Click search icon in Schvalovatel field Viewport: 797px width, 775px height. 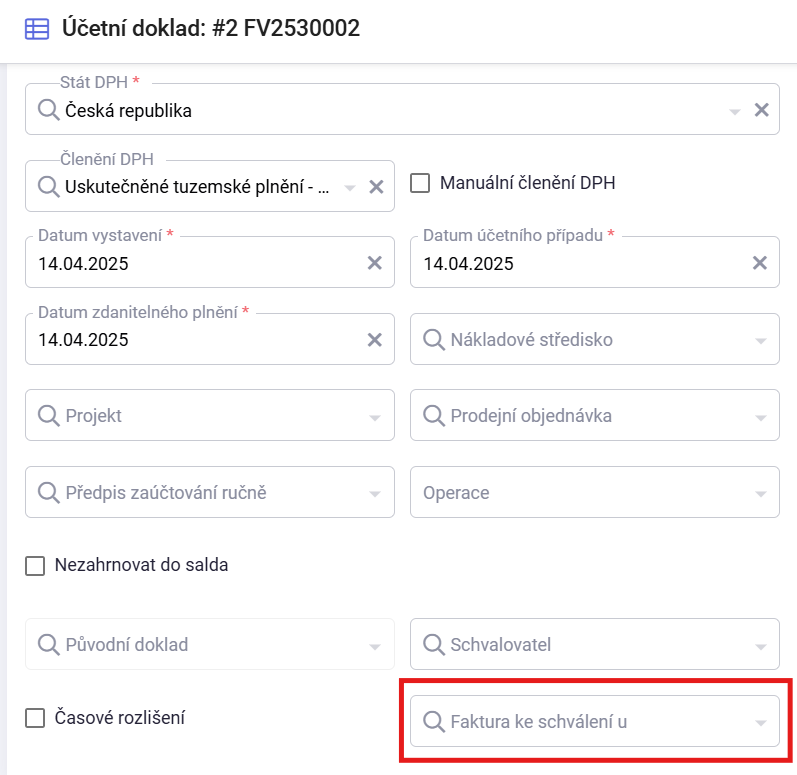click(434, 644)
